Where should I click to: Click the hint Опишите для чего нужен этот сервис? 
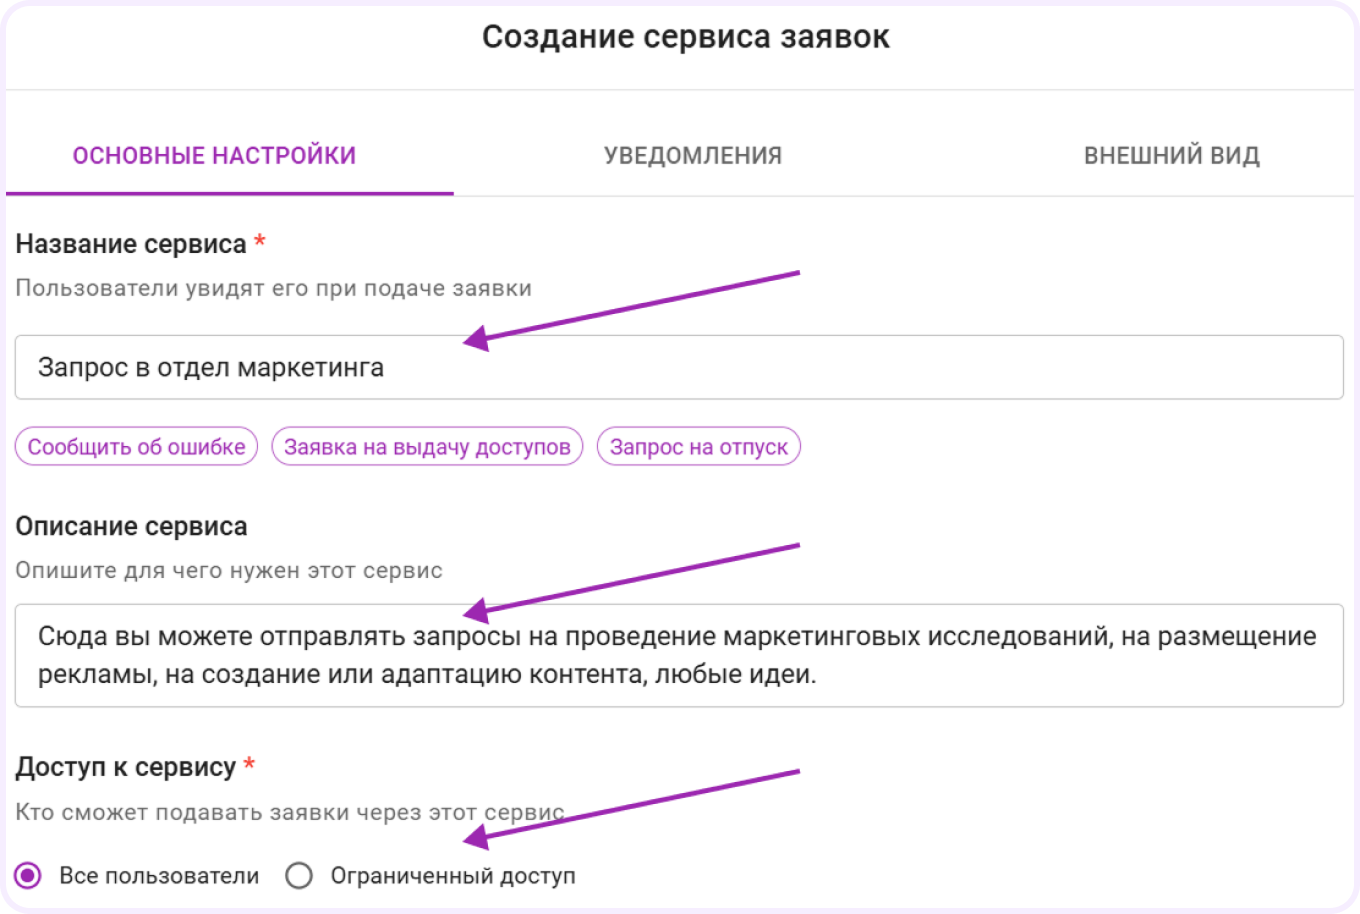(229, 571)
